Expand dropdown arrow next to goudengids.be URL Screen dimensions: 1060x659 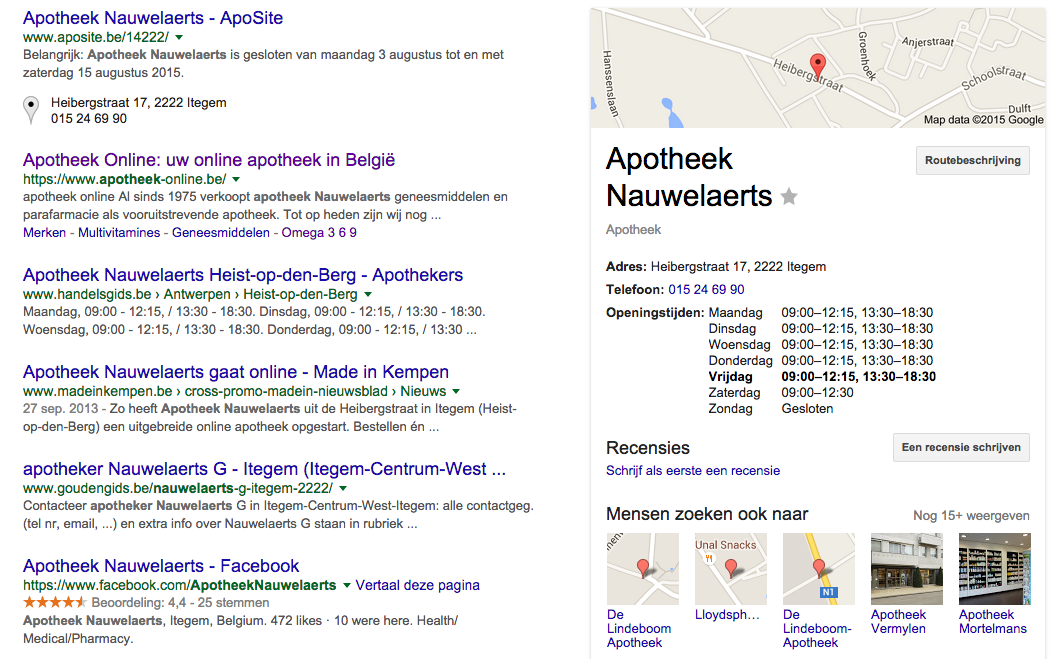tap(343, 489)
